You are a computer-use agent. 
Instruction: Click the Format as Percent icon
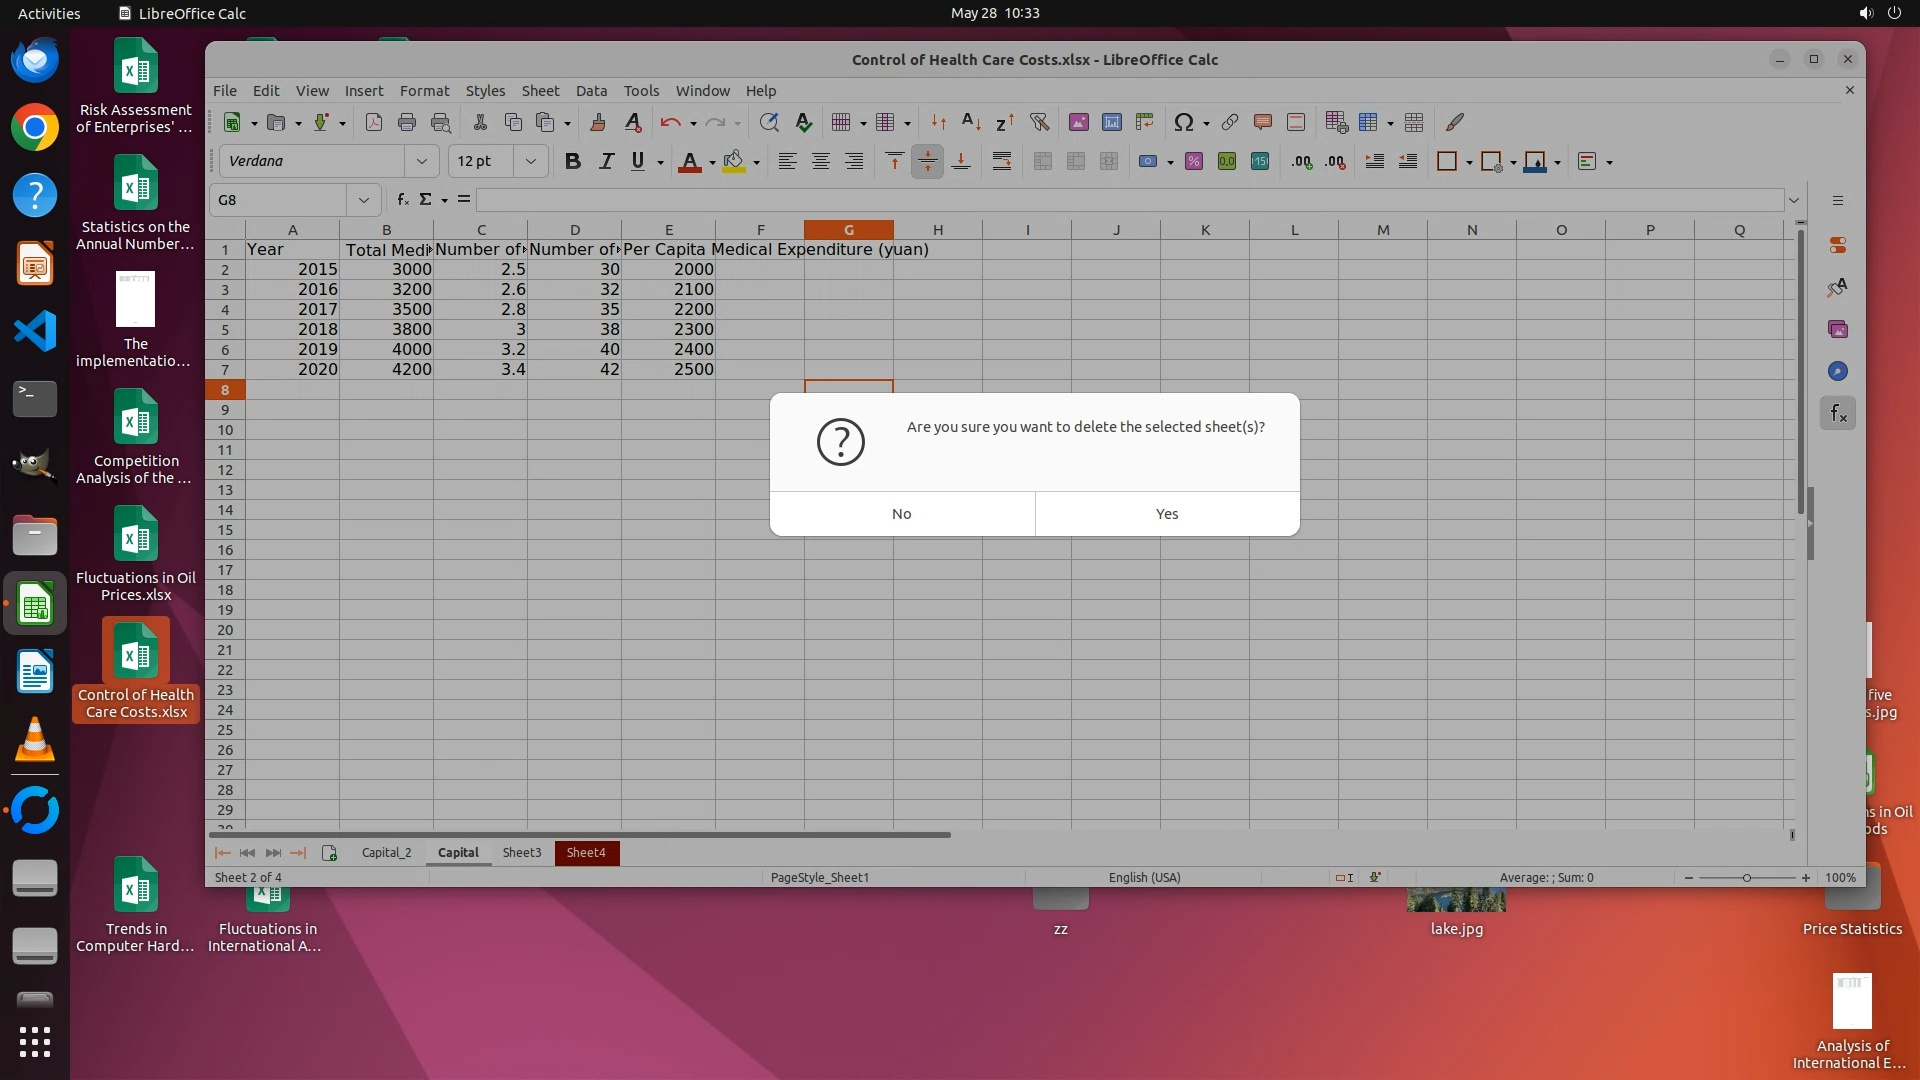tap(1193, 161)
